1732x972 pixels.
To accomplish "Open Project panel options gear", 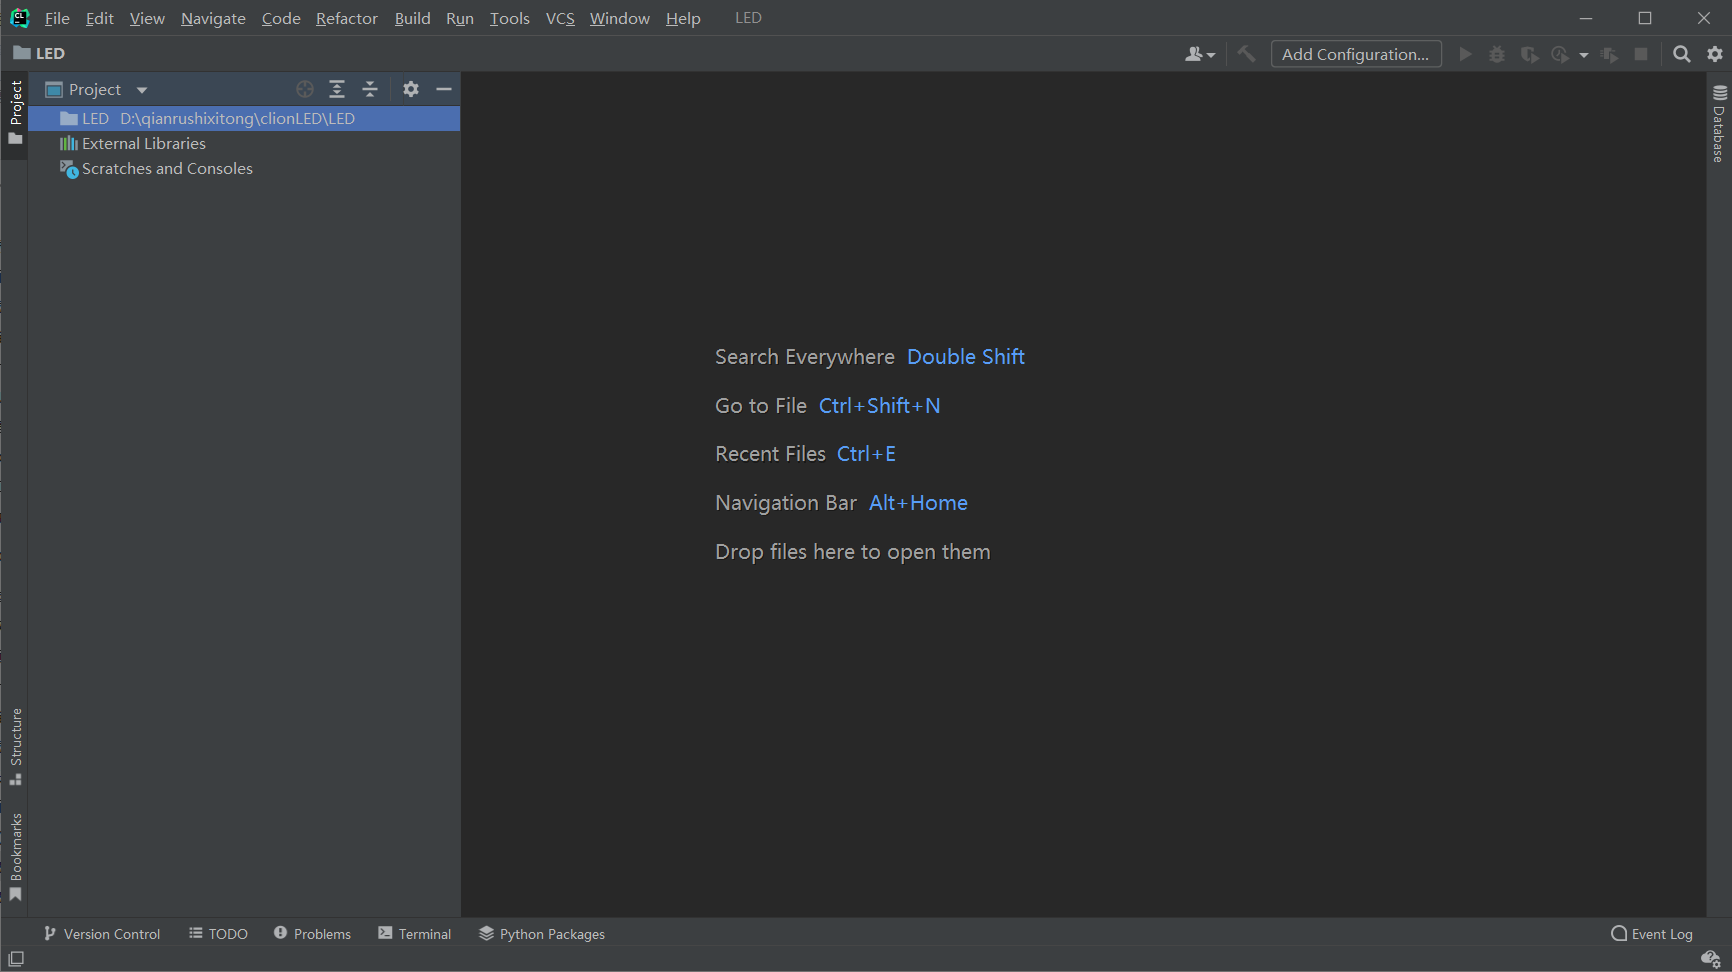I will tap(411, 89).
